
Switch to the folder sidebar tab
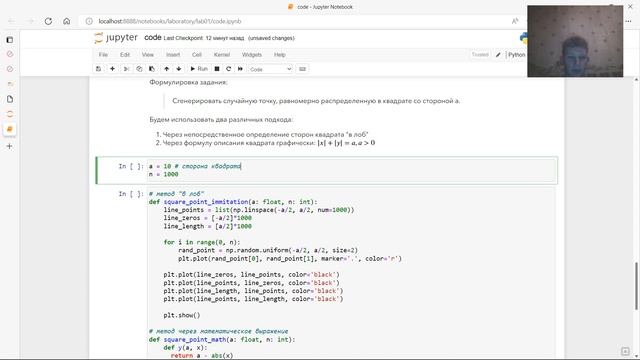[10, 84]
